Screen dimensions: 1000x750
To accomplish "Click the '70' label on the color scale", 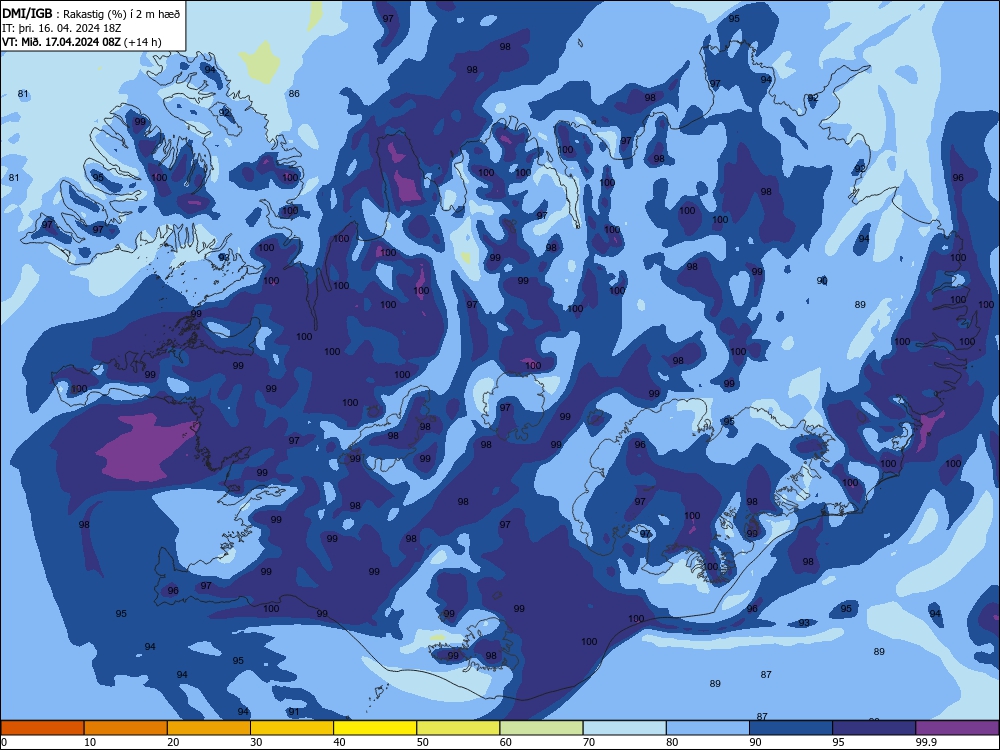I will coord(589,742).
